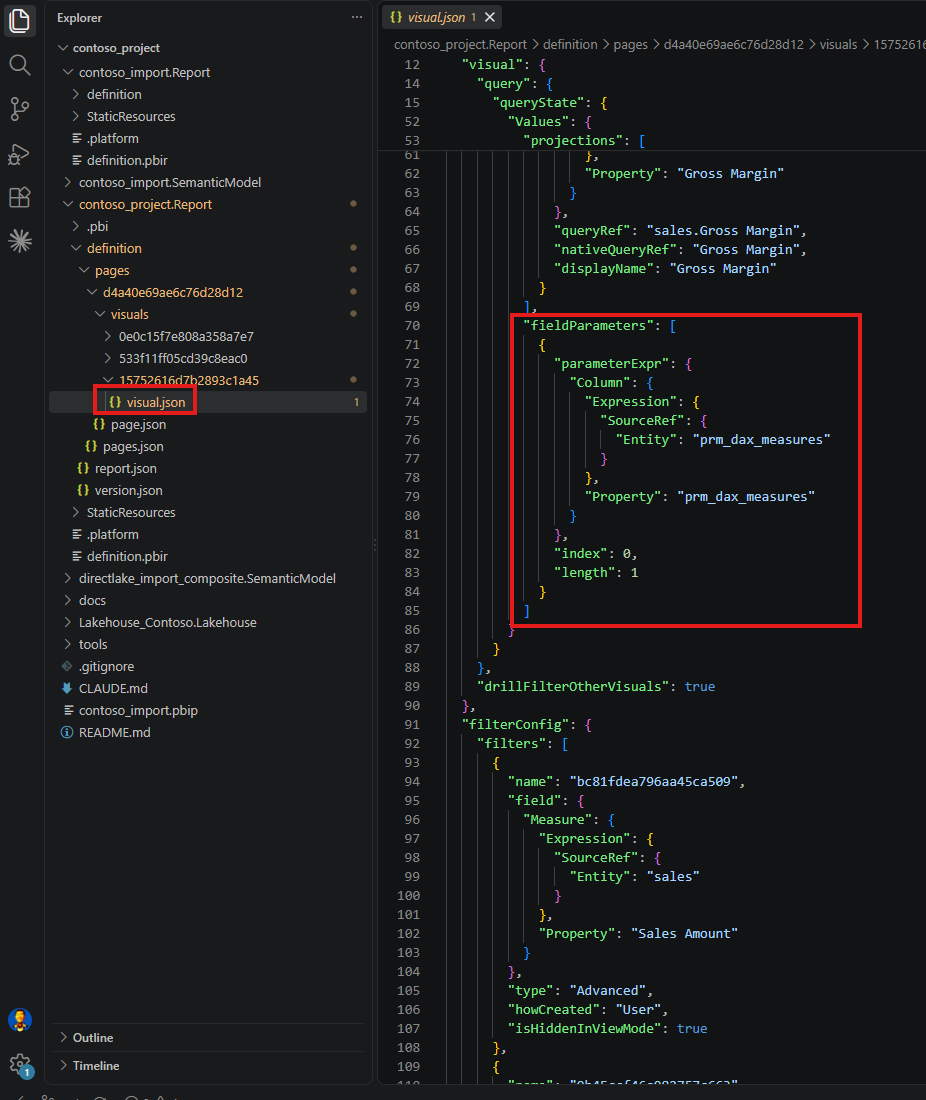Click breadcrumb pages segment
This screenshot has width=926, height=1100.
(x=631, y=45)
